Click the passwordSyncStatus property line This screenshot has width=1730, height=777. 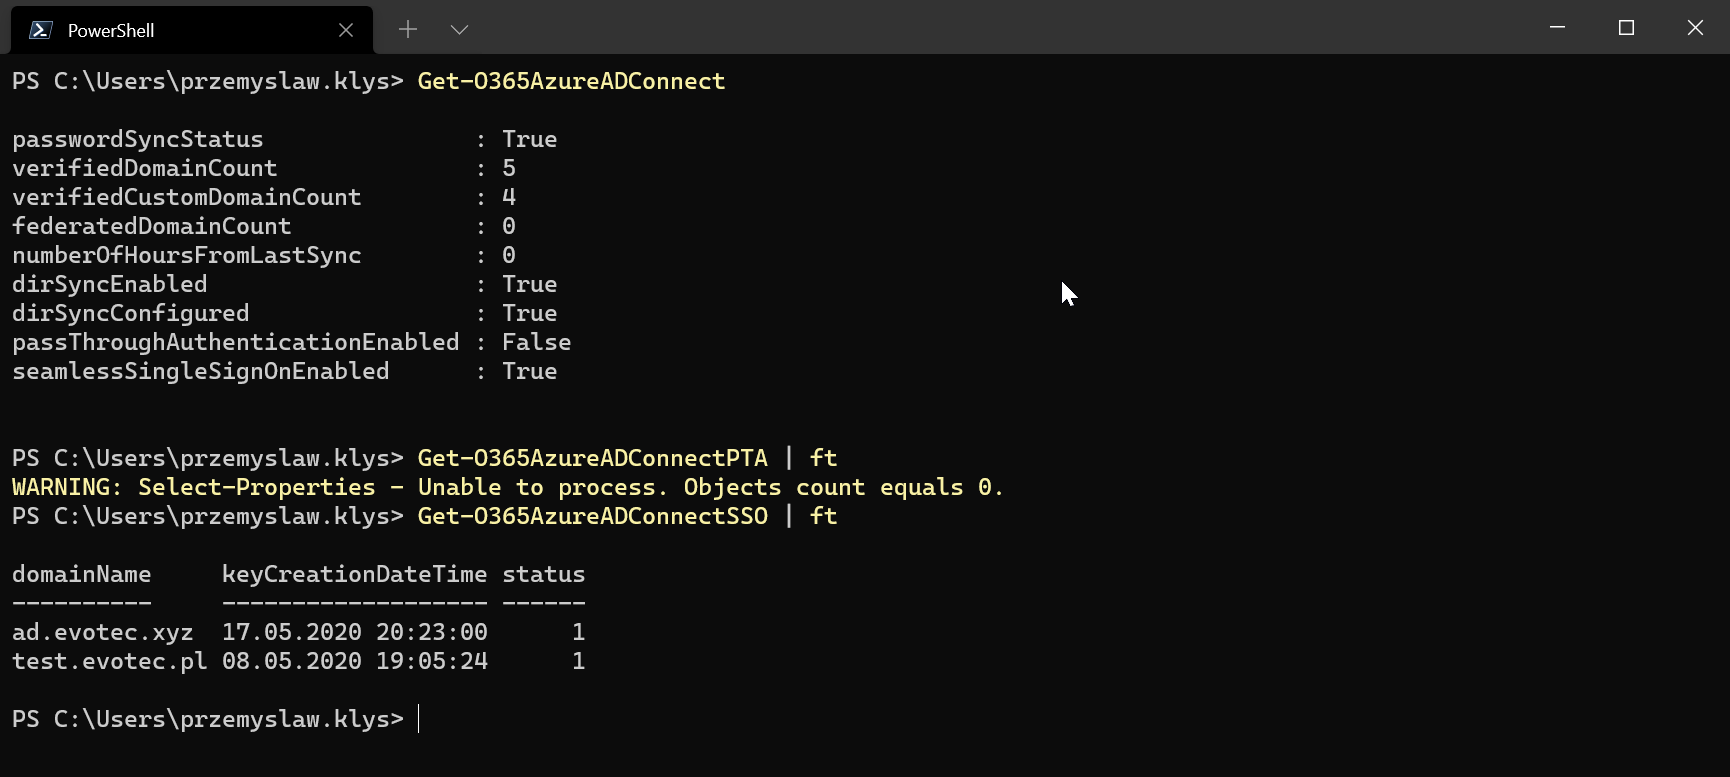coord(138,139)
